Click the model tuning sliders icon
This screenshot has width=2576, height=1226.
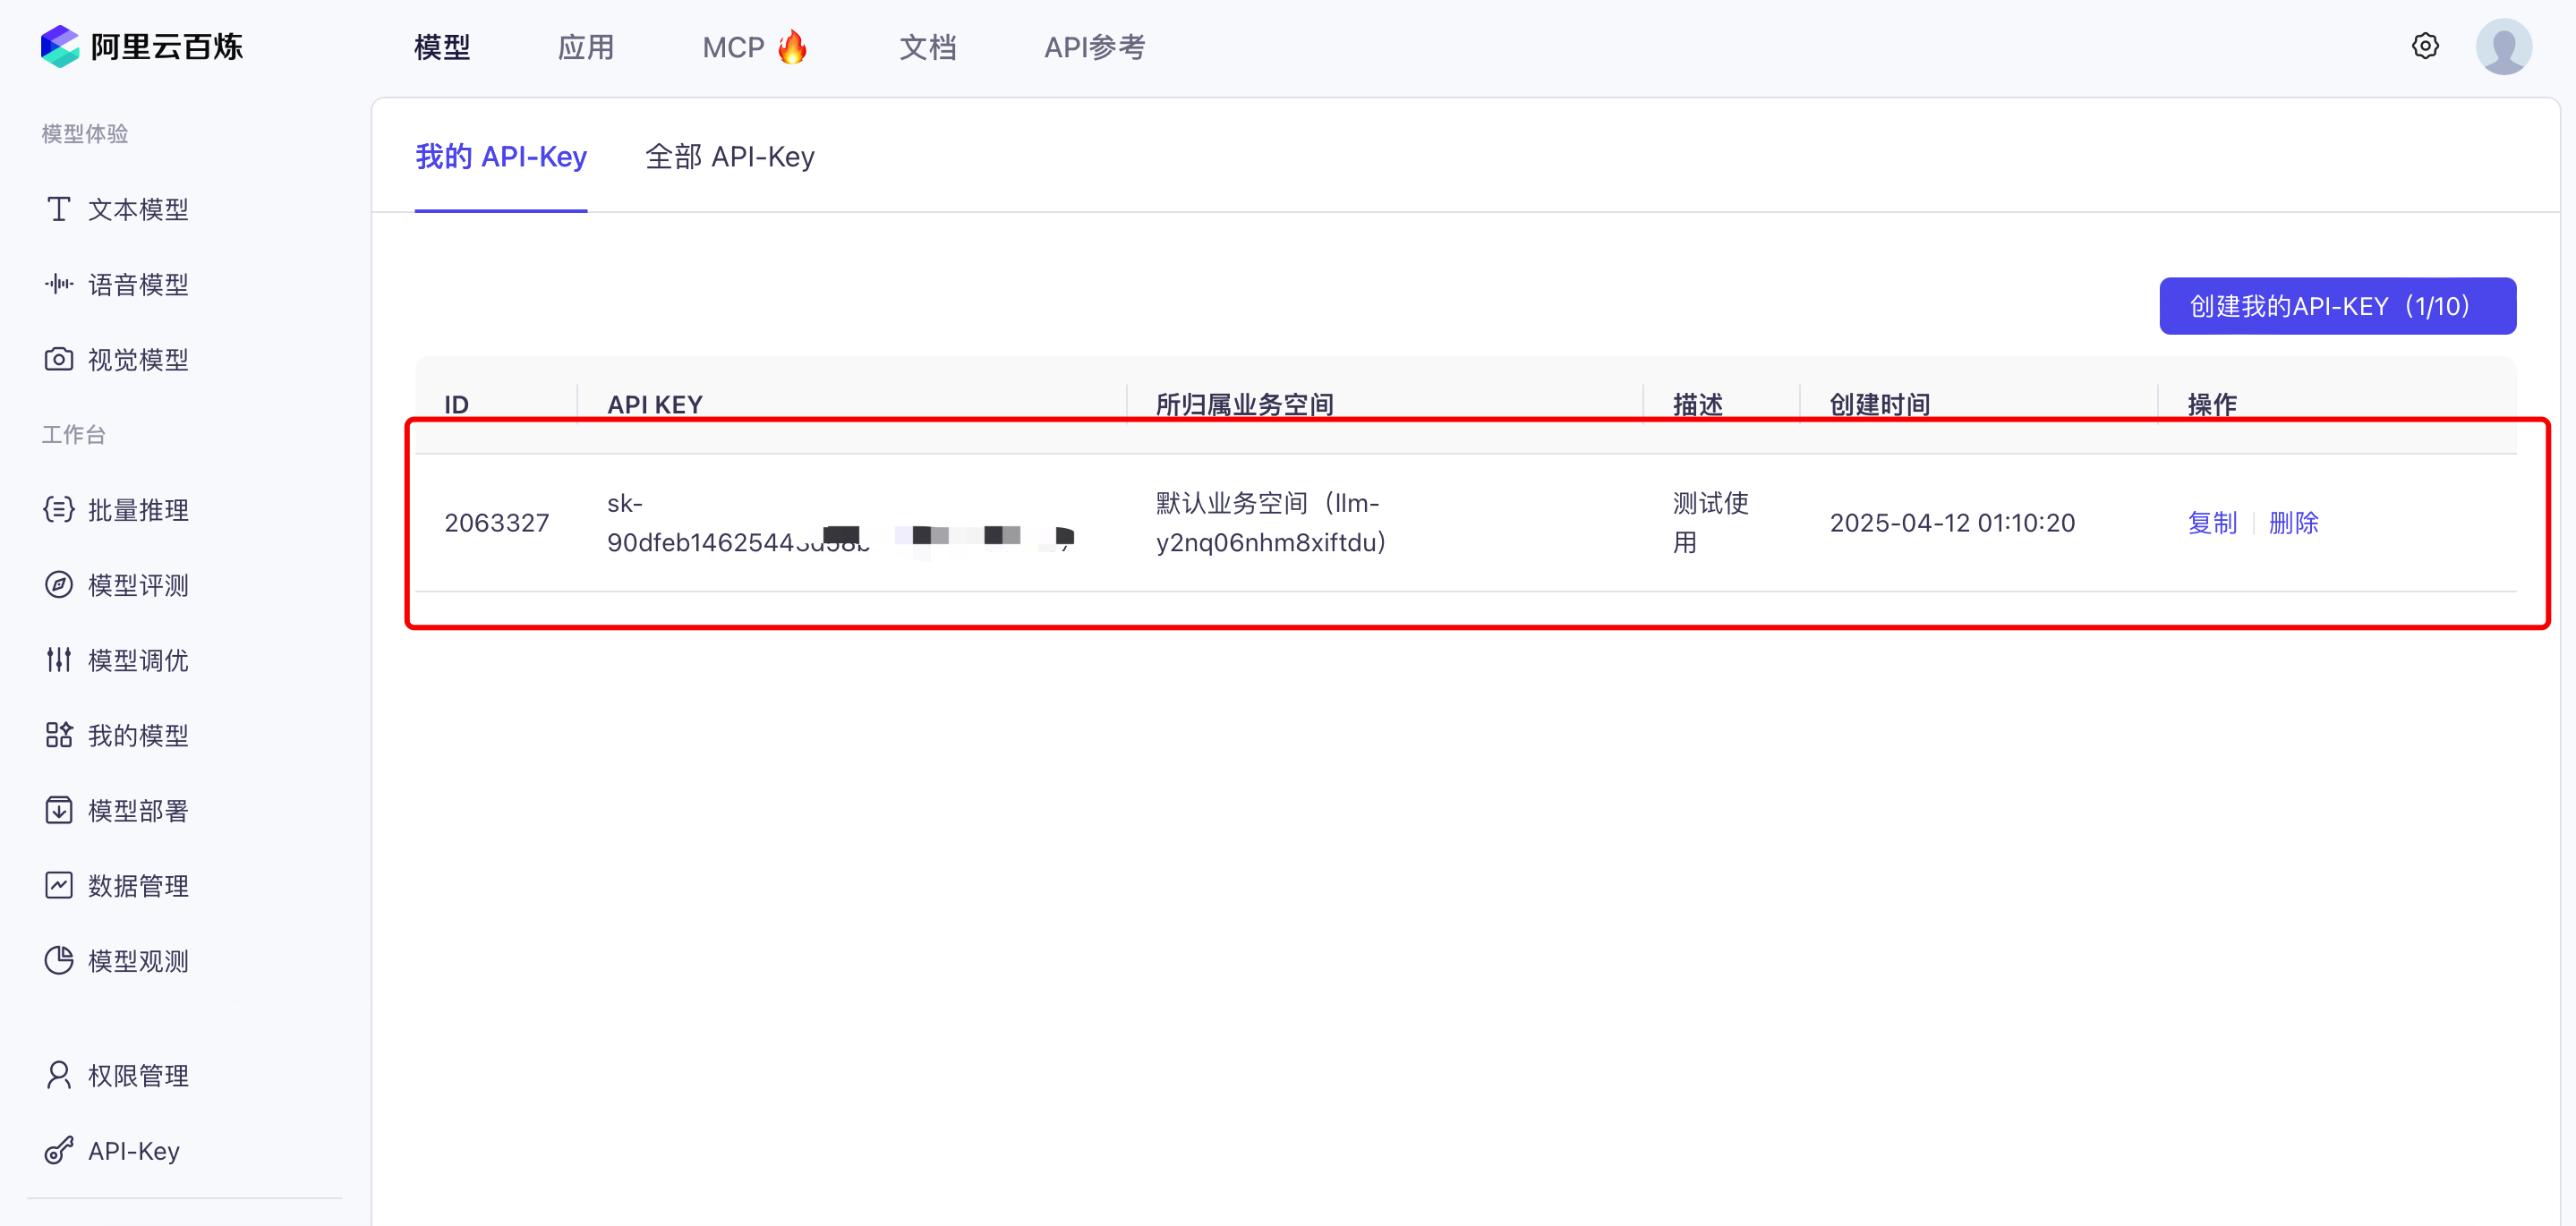coord(58,660)
